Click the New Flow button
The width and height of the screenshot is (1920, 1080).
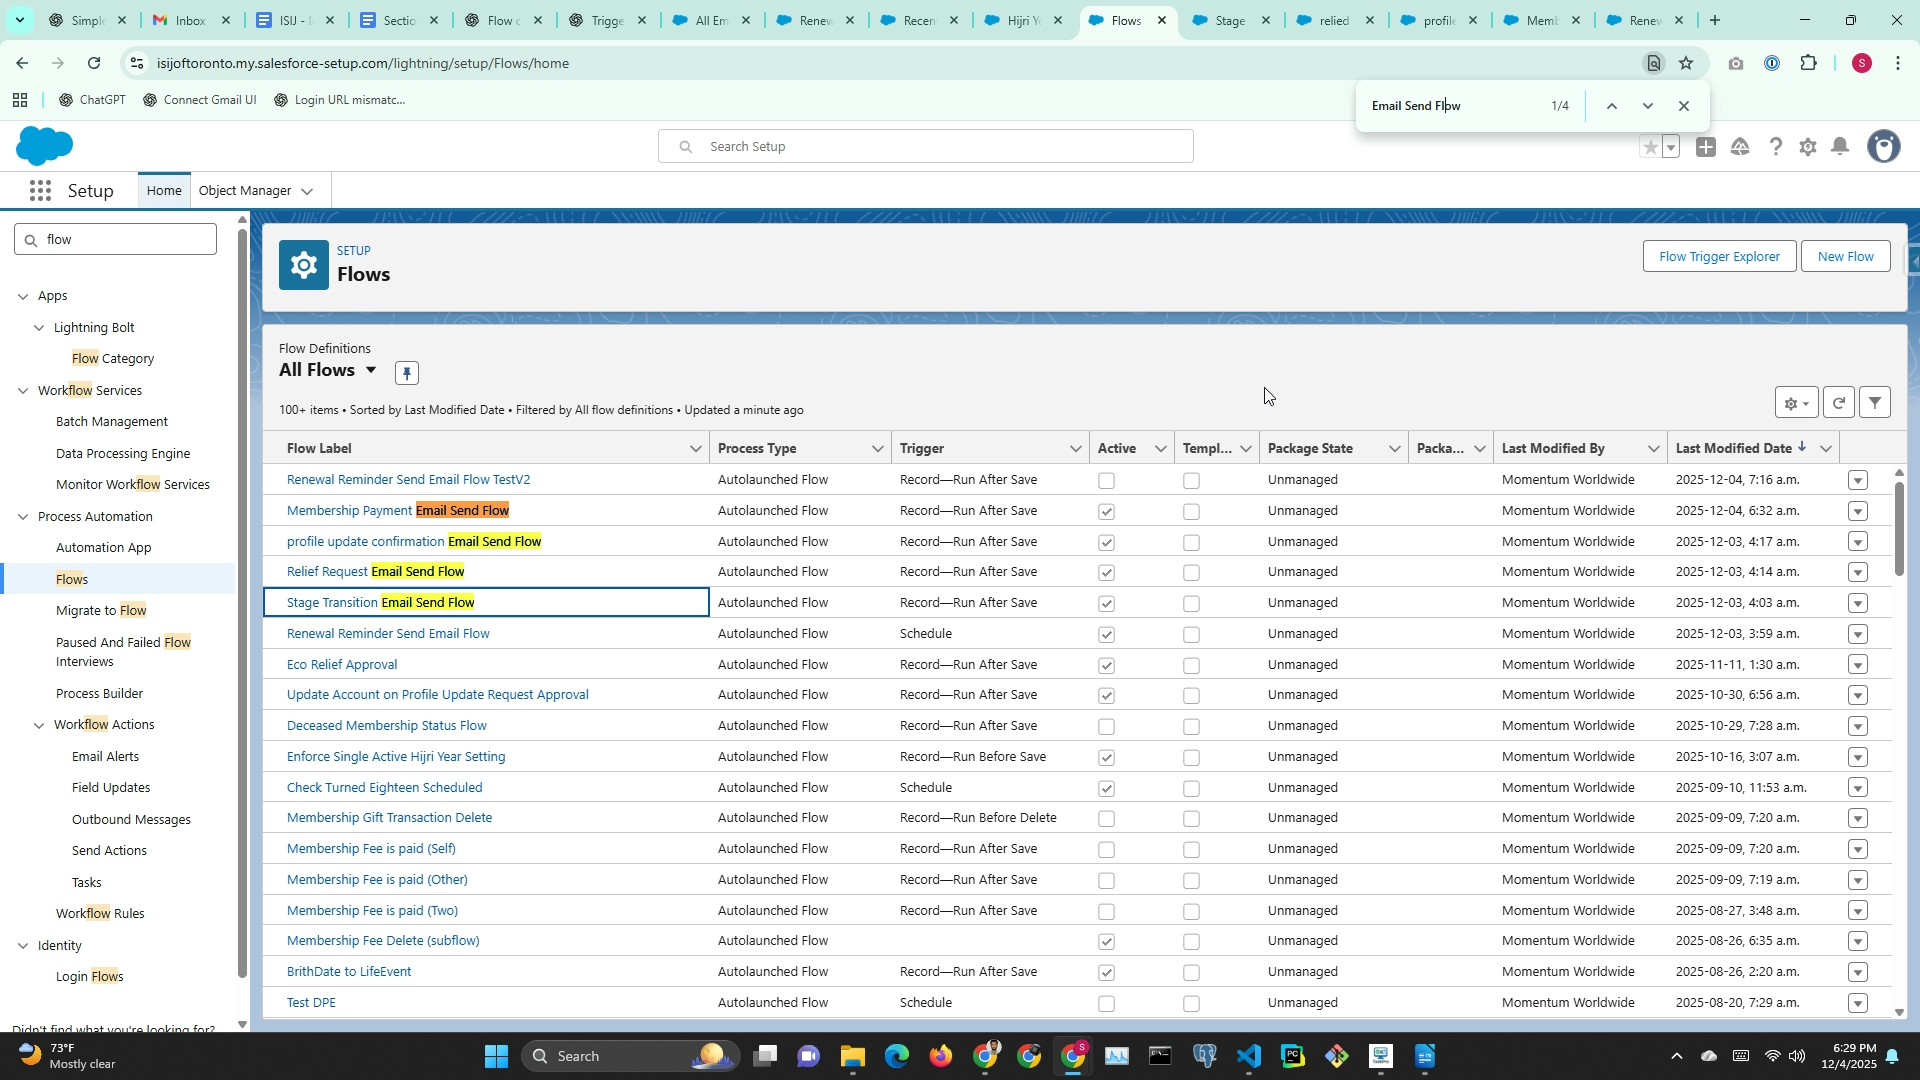point(1845,257)
